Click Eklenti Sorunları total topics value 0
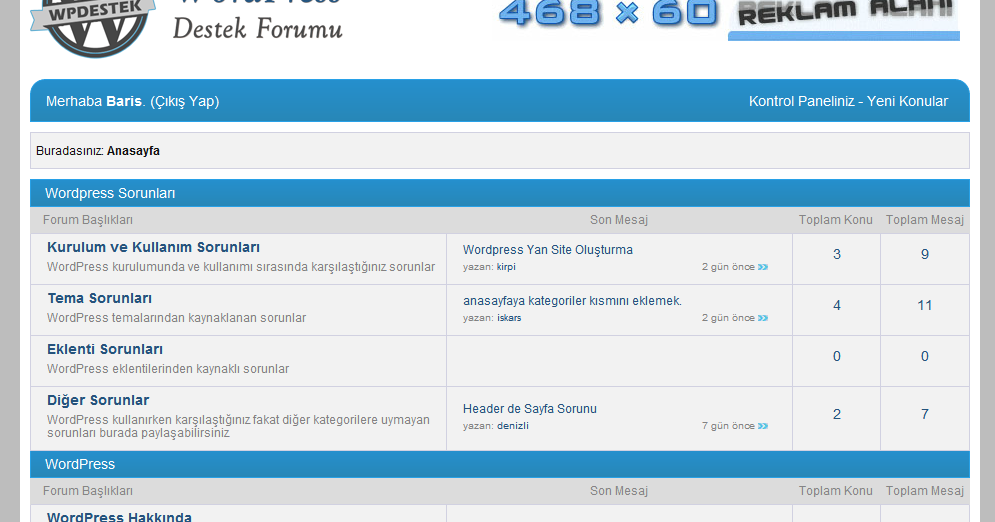Viewport: 995px width, 522px height. (x=836, y=356)
